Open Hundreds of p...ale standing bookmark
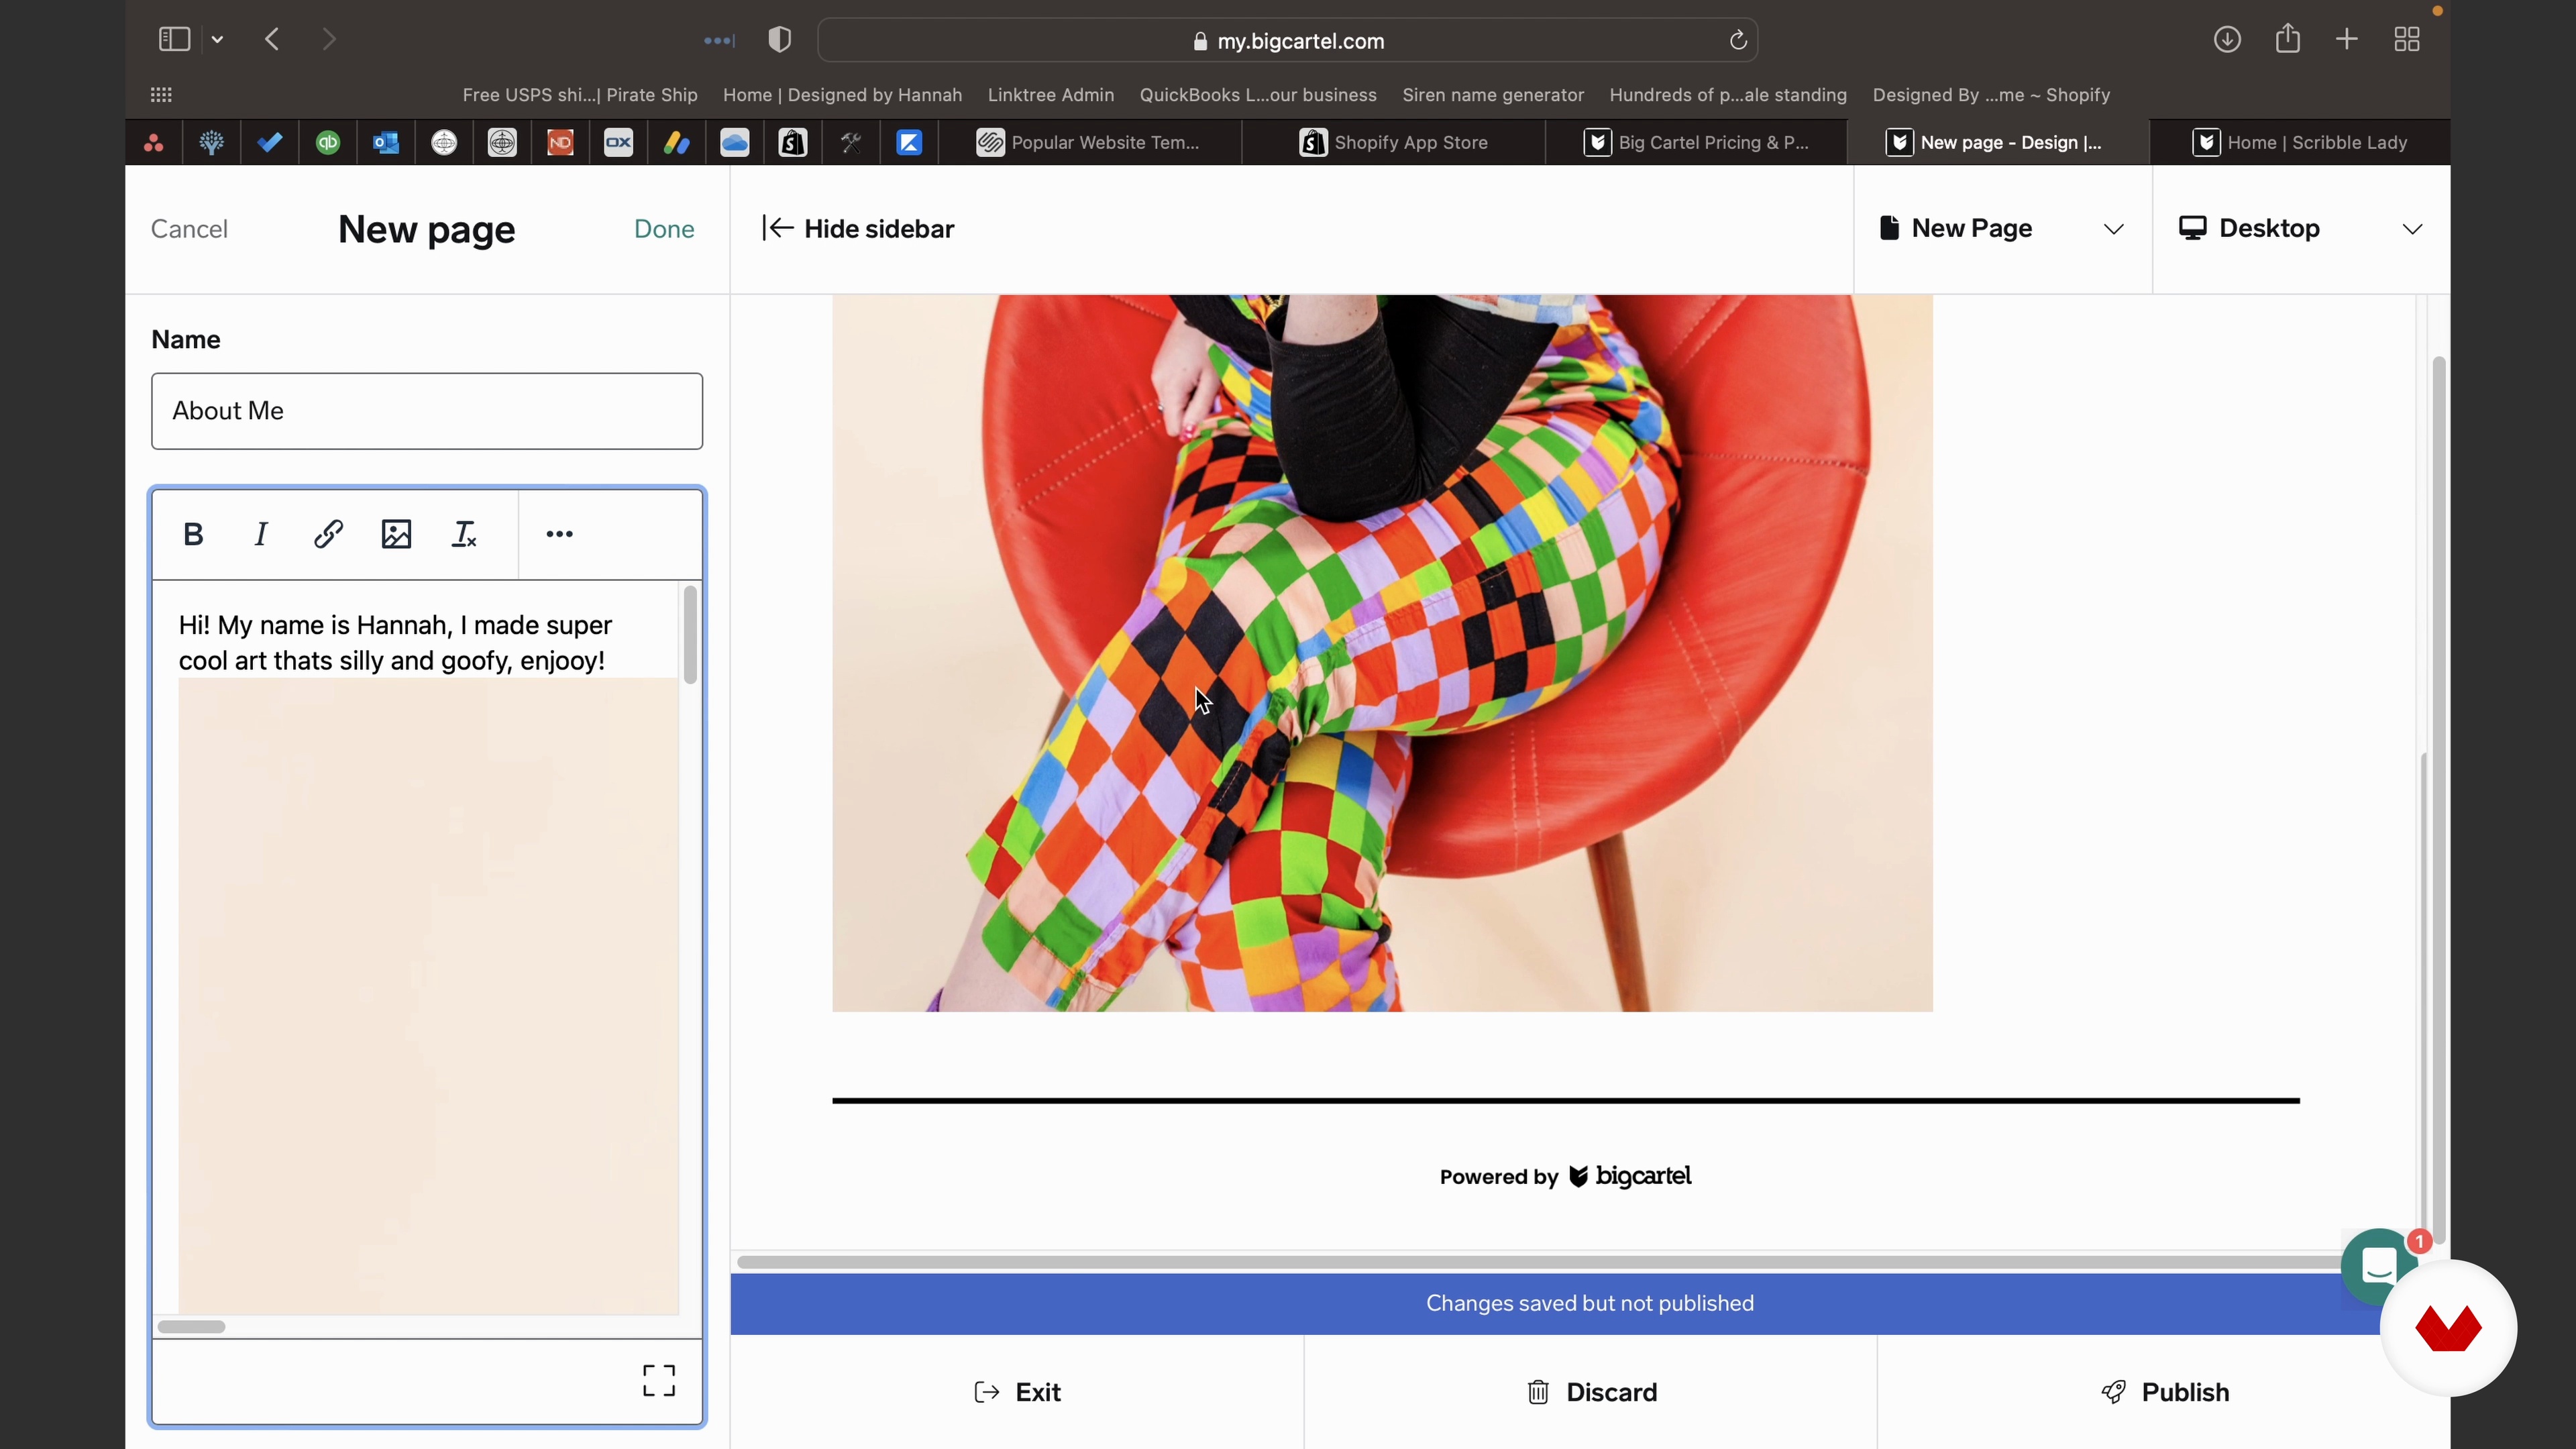Image resolution: width=2576 pixels, height=1449 pixels. [1728, 95]
